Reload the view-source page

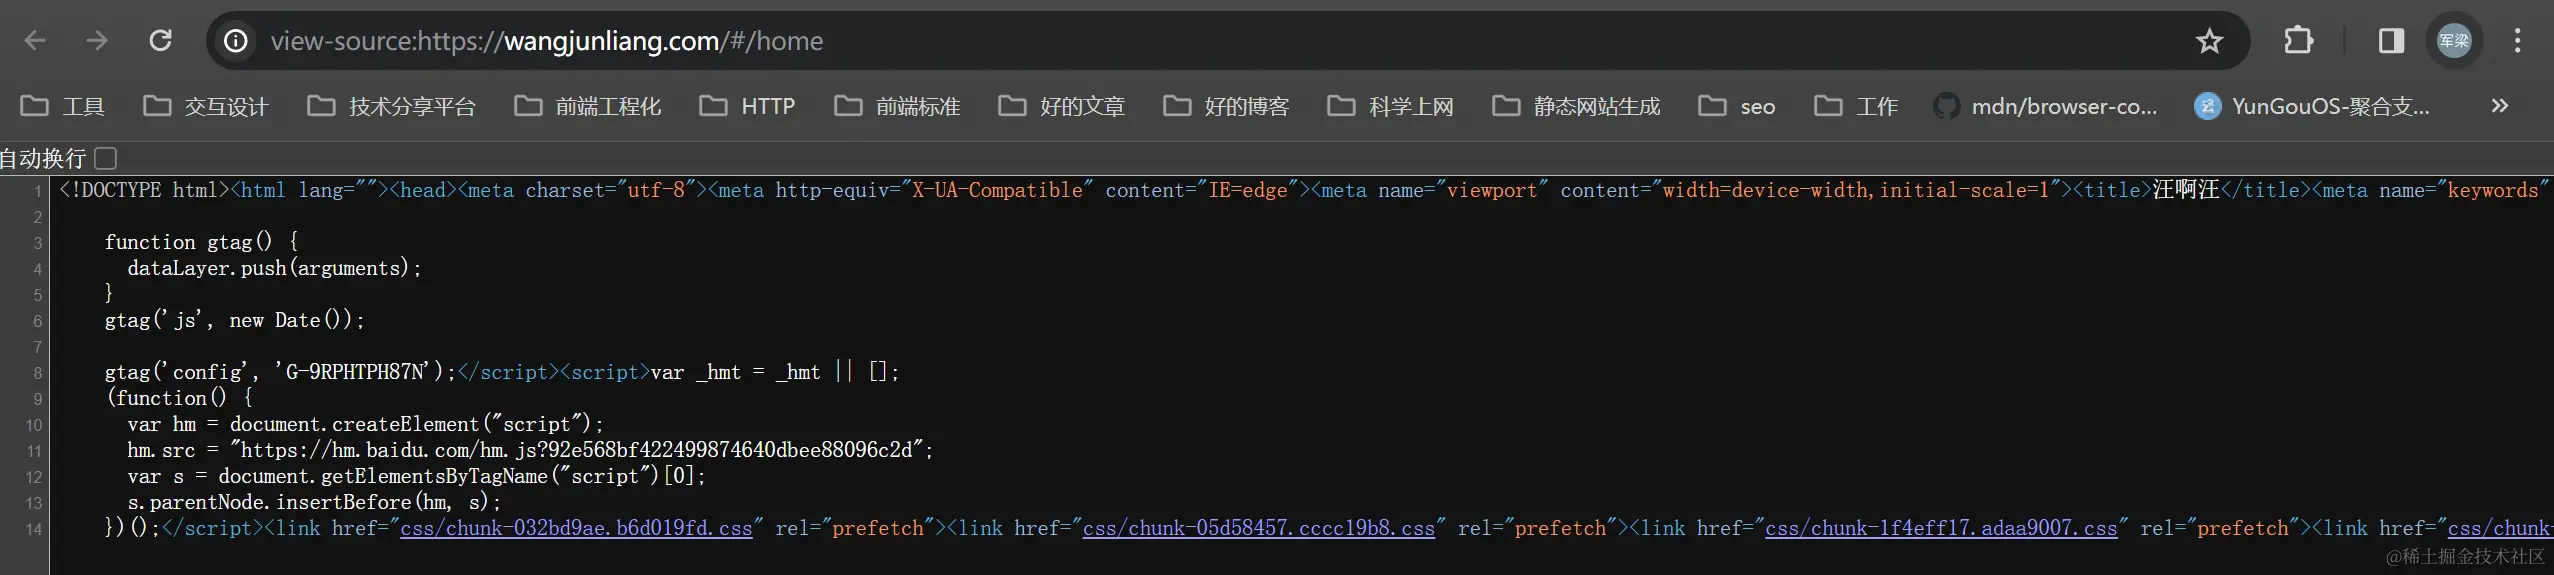160,41
